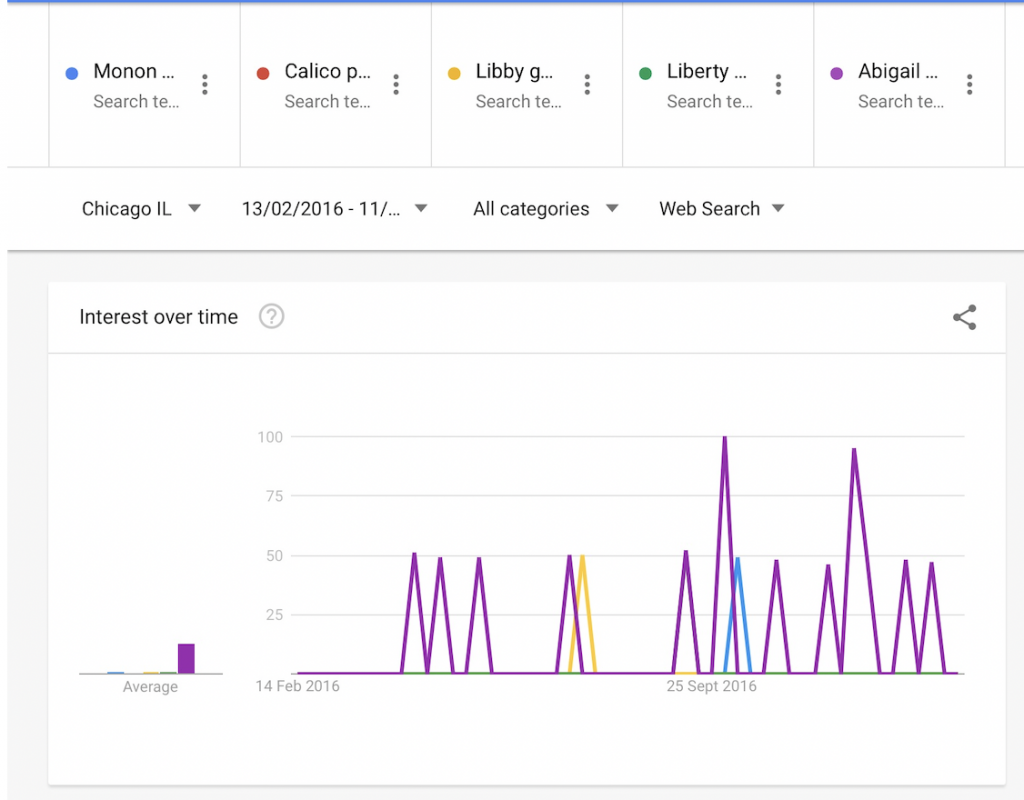
Task: Click the yellow spike in the chart
Action: click(582, 558)
